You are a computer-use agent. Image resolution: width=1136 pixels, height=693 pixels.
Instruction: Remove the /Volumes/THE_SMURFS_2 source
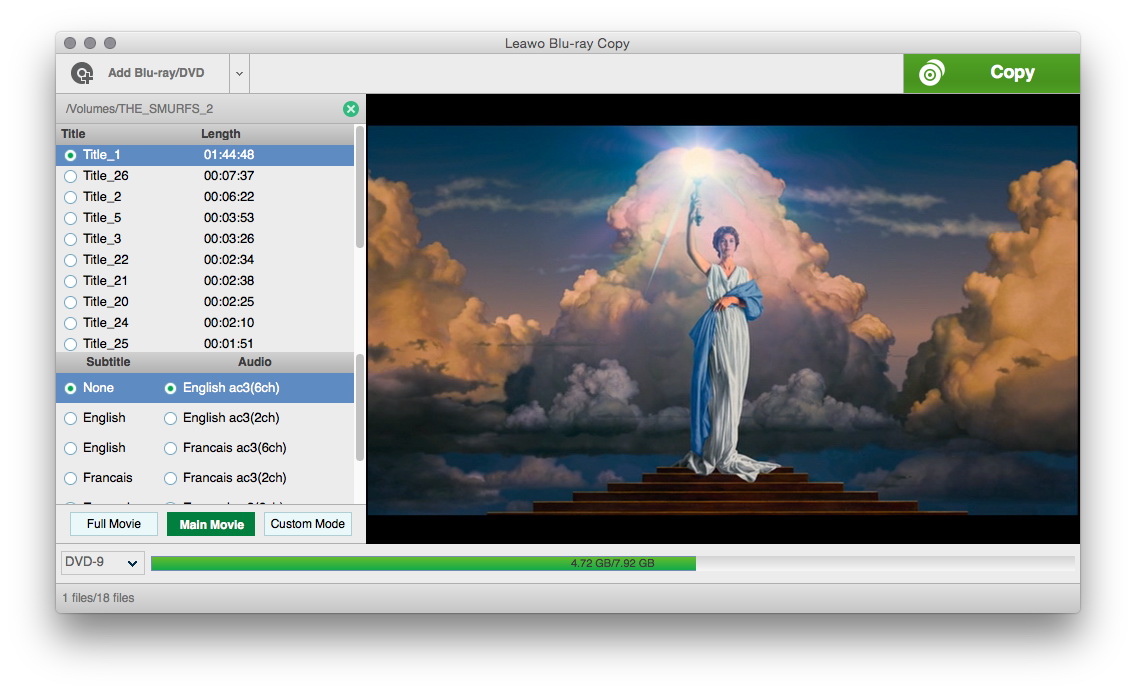(351, 109)
